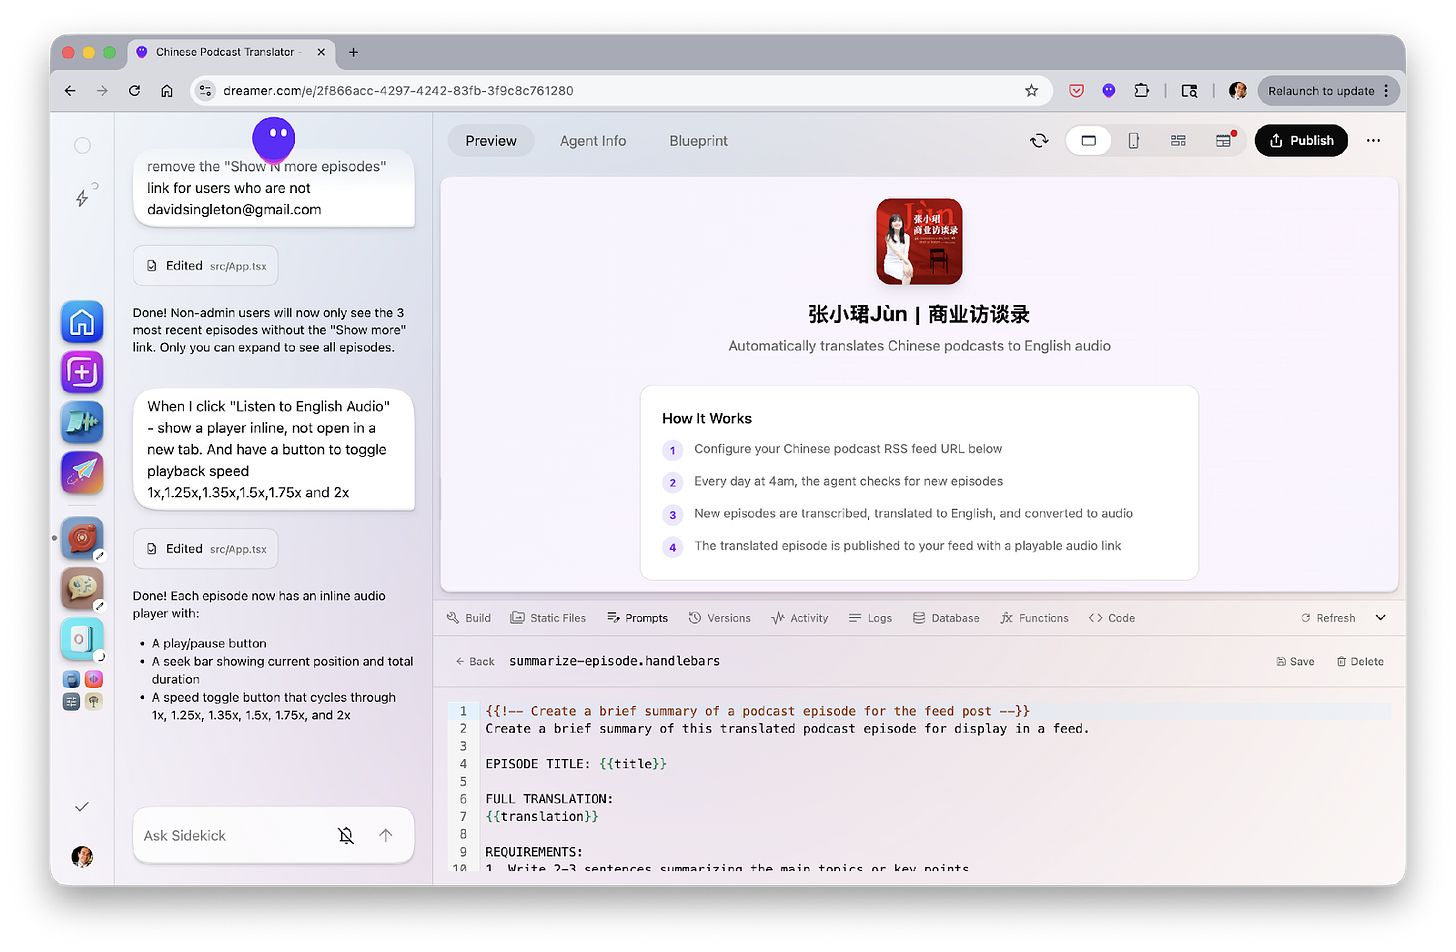
Task: Open the Build panel tab
Action: 469,618
